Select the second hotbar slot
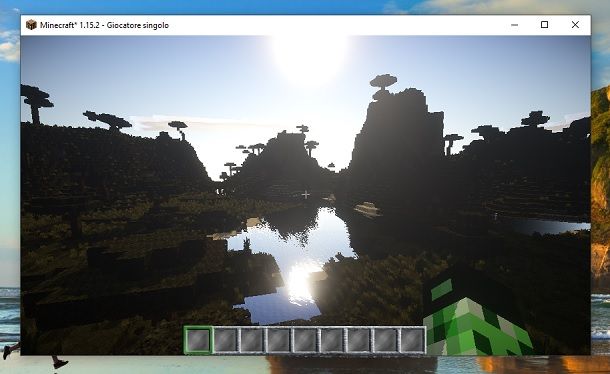This screenshot has height=374, width=610. [x=226, y=340]
